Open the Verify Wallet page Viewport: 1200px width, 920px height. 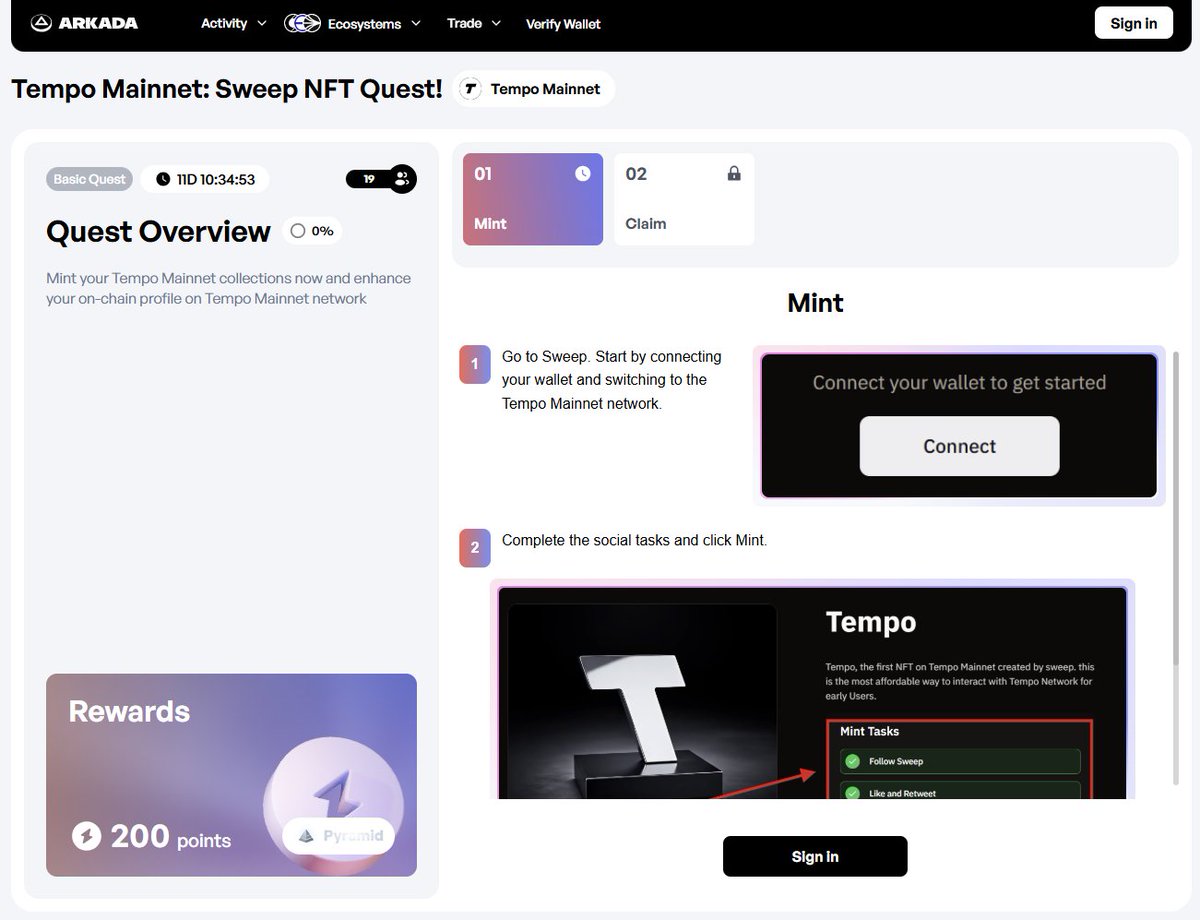click(x=563, y=23)
